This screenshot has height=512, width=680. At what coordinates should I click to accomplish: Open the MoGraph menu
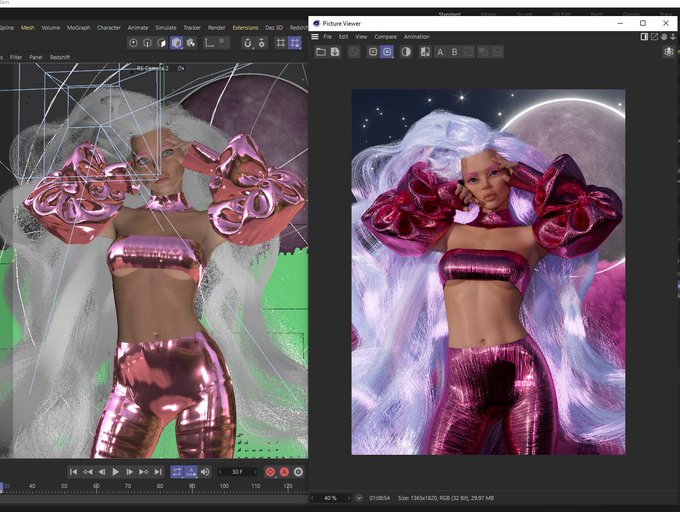78,27
